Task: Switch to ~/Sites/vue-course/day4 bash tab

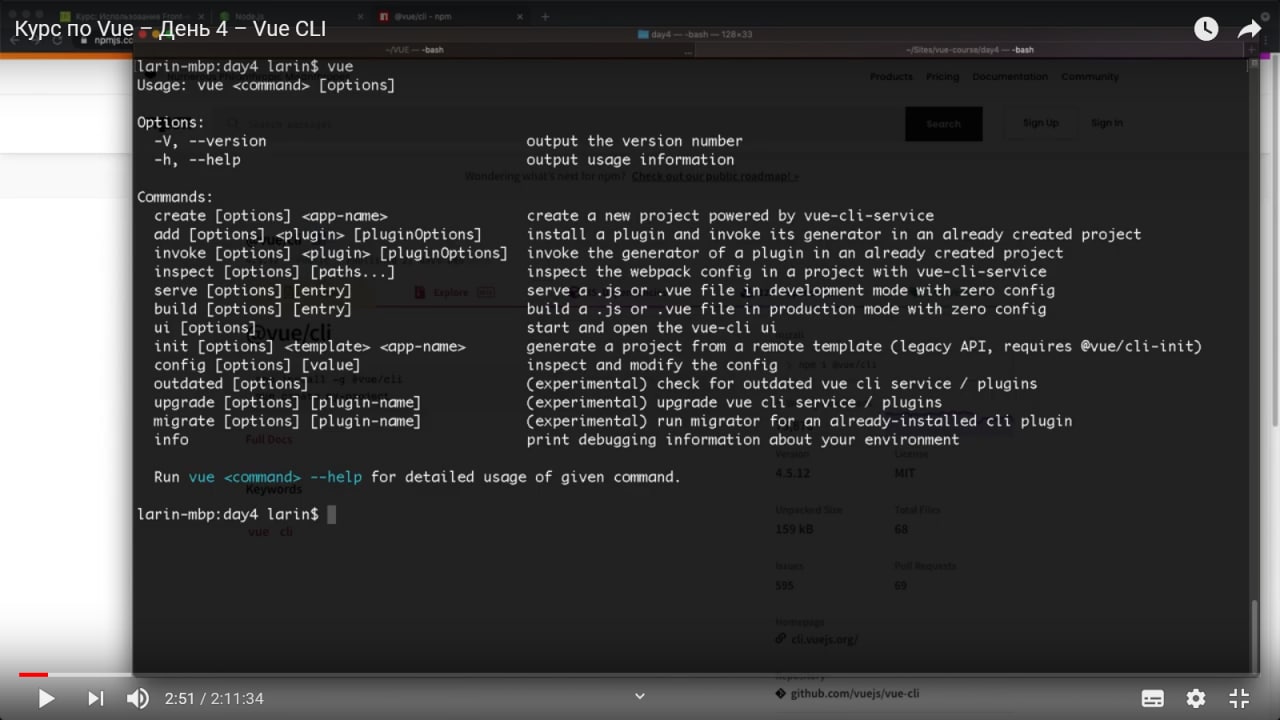Action: (969, 49)
